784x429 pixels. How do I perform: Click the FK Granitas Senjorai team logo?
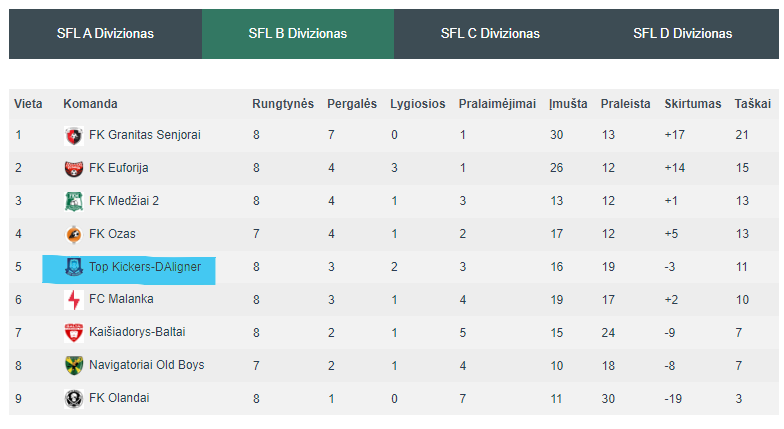(x=74, y=136)
